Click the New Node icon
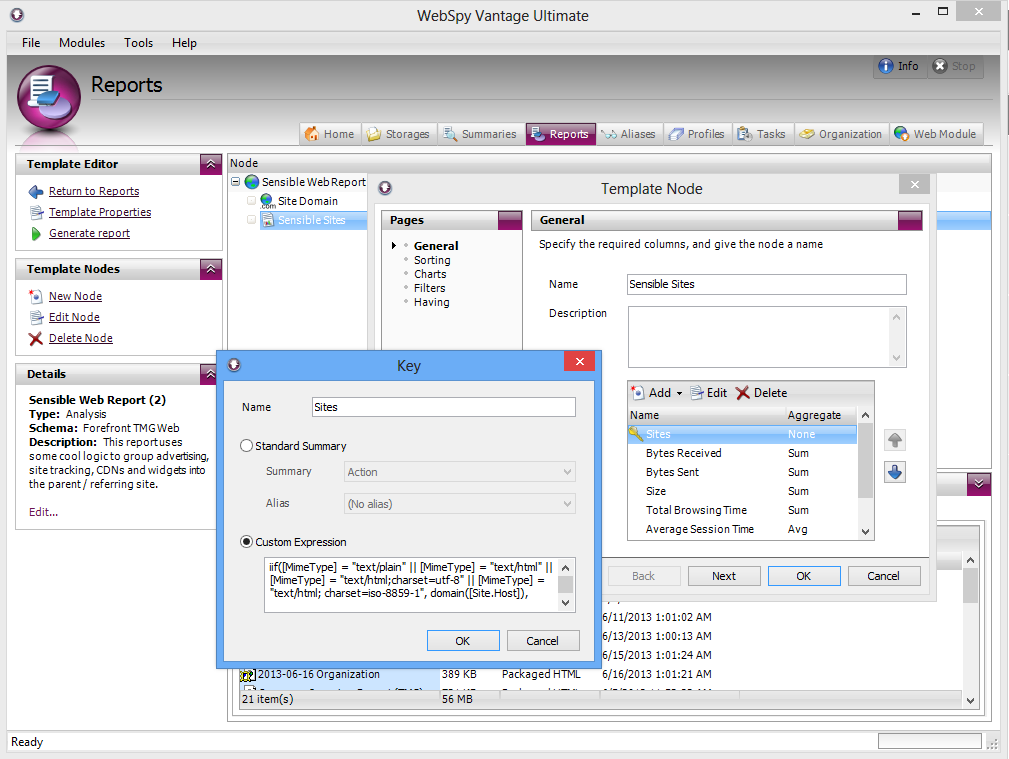The height and width of the screenshot is (759, 1009). 36,296
